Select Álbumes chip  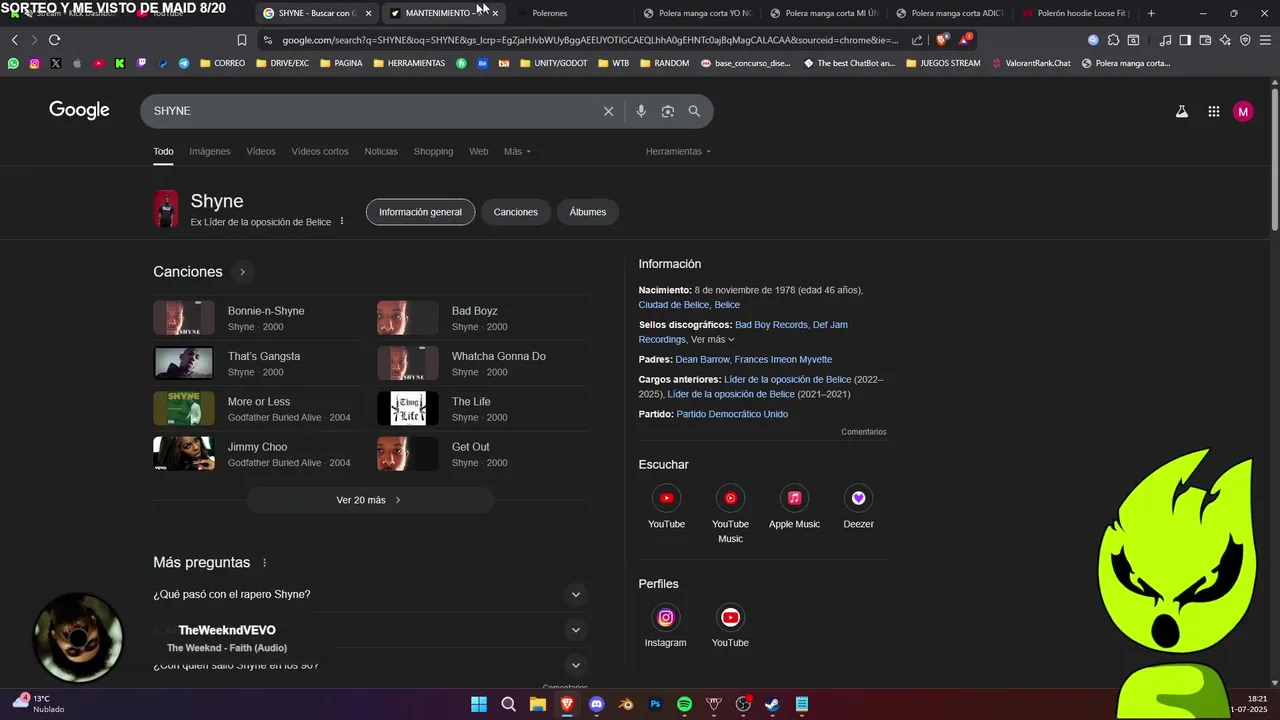tap(588, 212)
